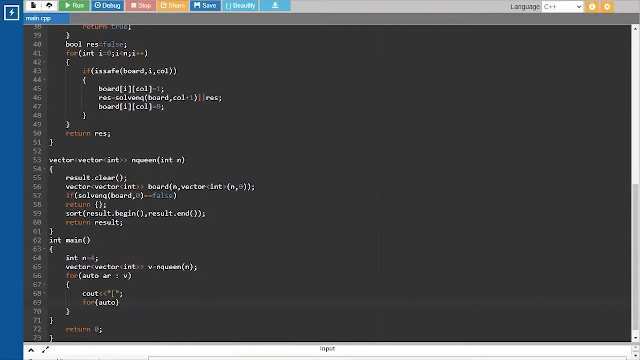This screenshot has height=360, width=640.
Task: Place cursor on 'return res;' line
Action: point(88,133)
